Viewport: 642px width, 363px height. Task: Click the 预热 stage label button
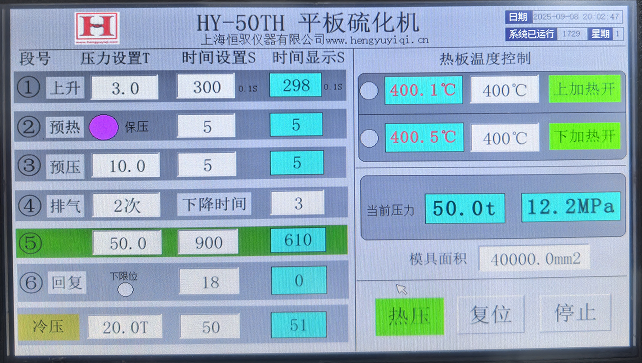tap(65, 127)
